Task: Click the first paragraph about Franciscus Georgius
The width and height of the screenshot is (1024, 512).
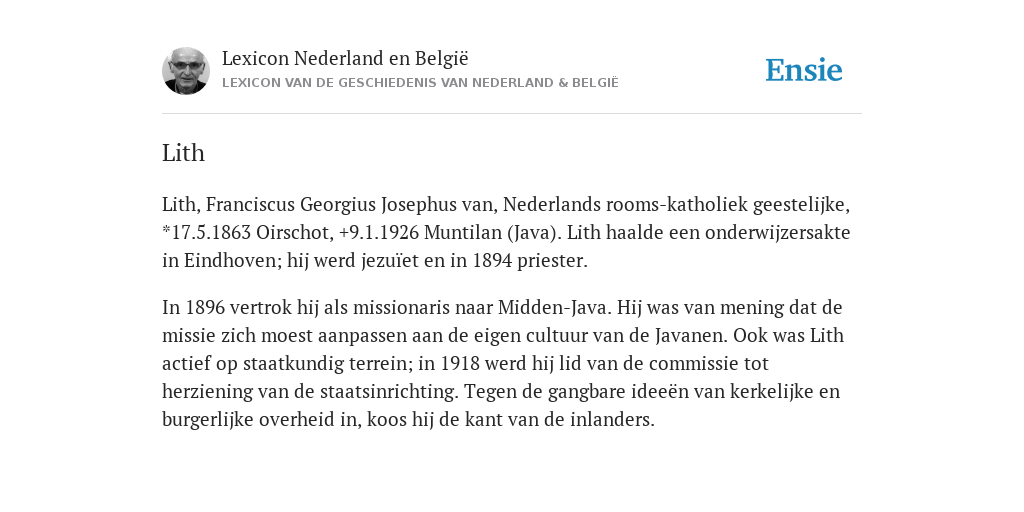Action: 506,232
